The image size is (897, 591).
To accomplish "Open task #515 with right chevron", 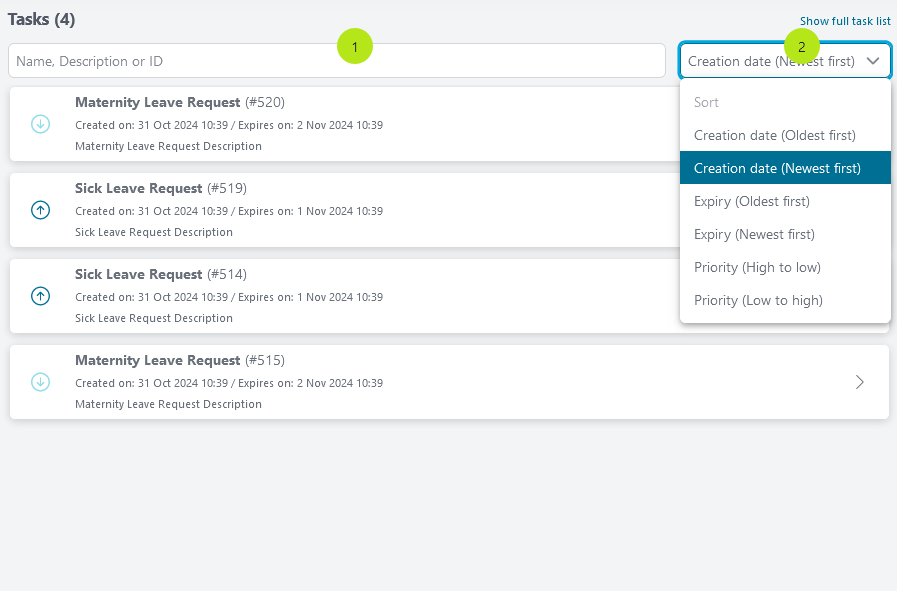I will [x=859, y=382].
